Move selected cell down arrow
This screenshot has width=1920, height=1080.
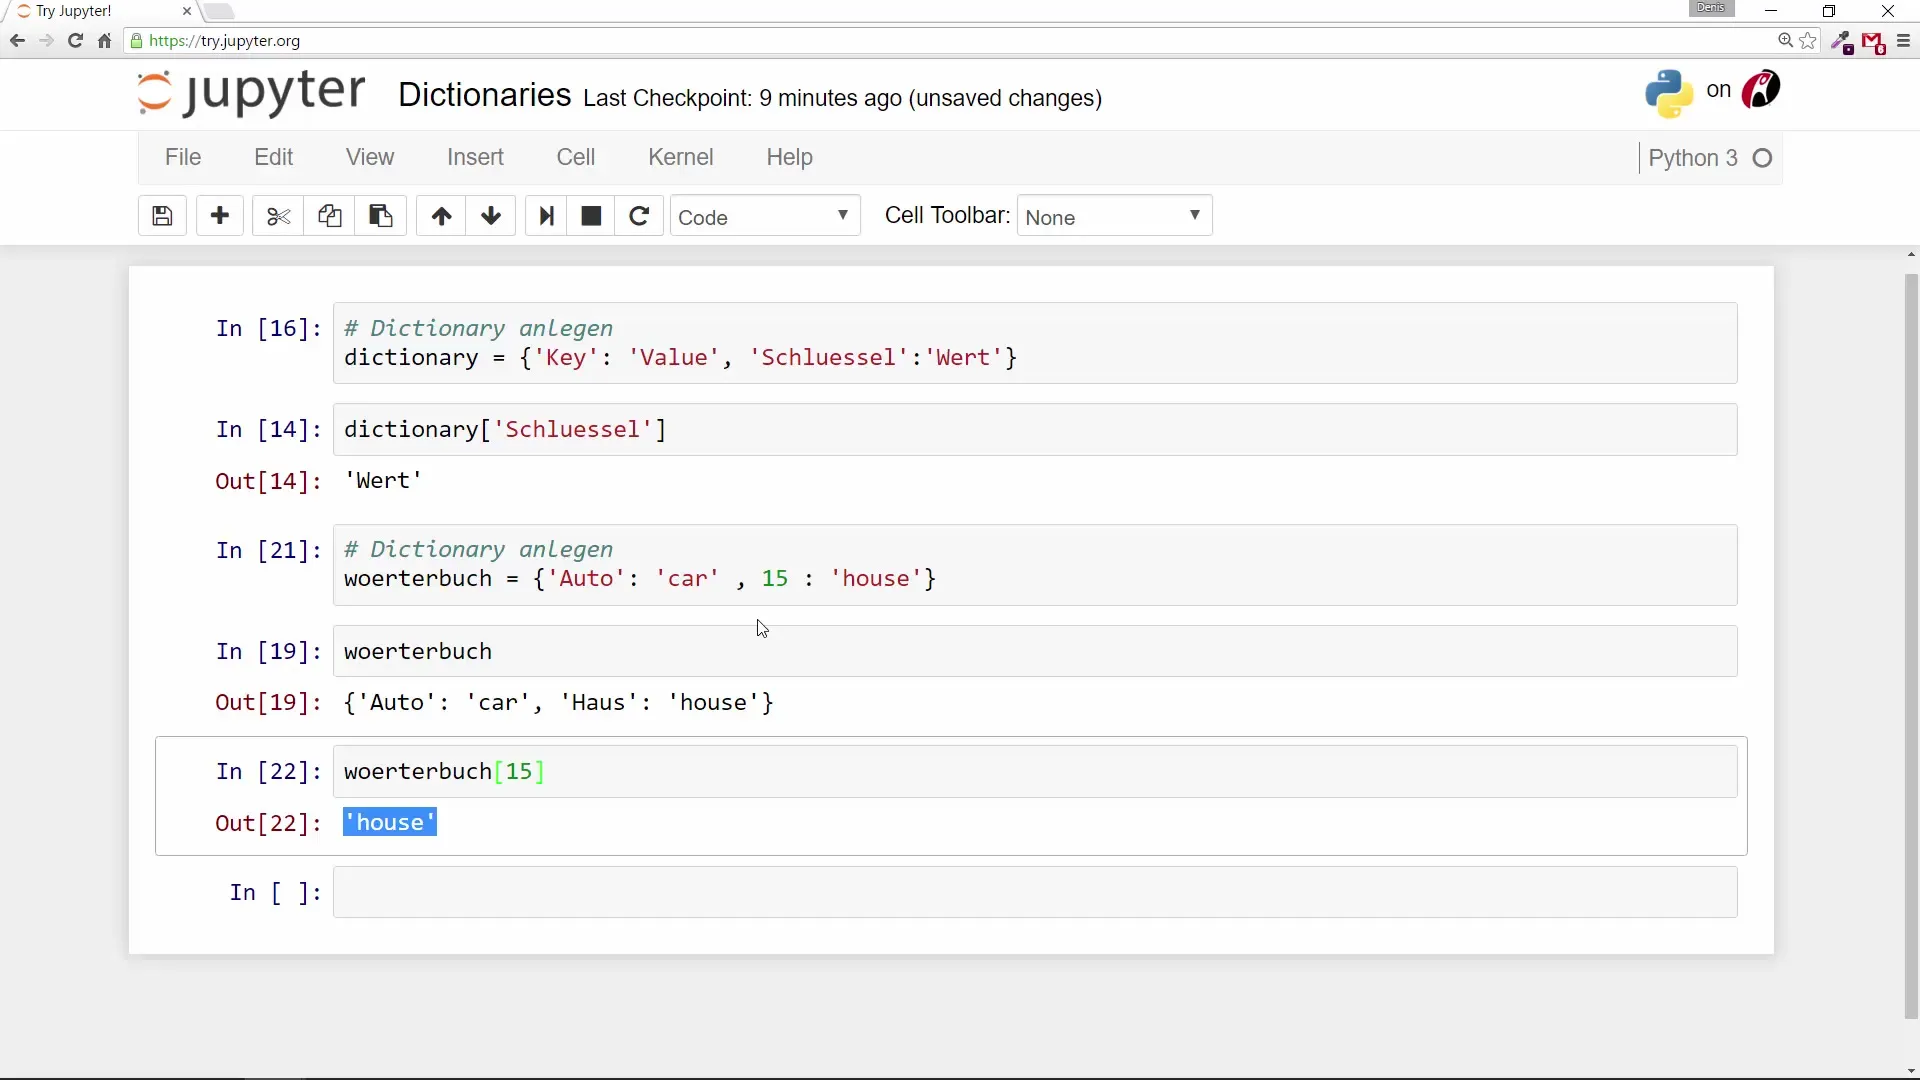(x=491, y=216)
